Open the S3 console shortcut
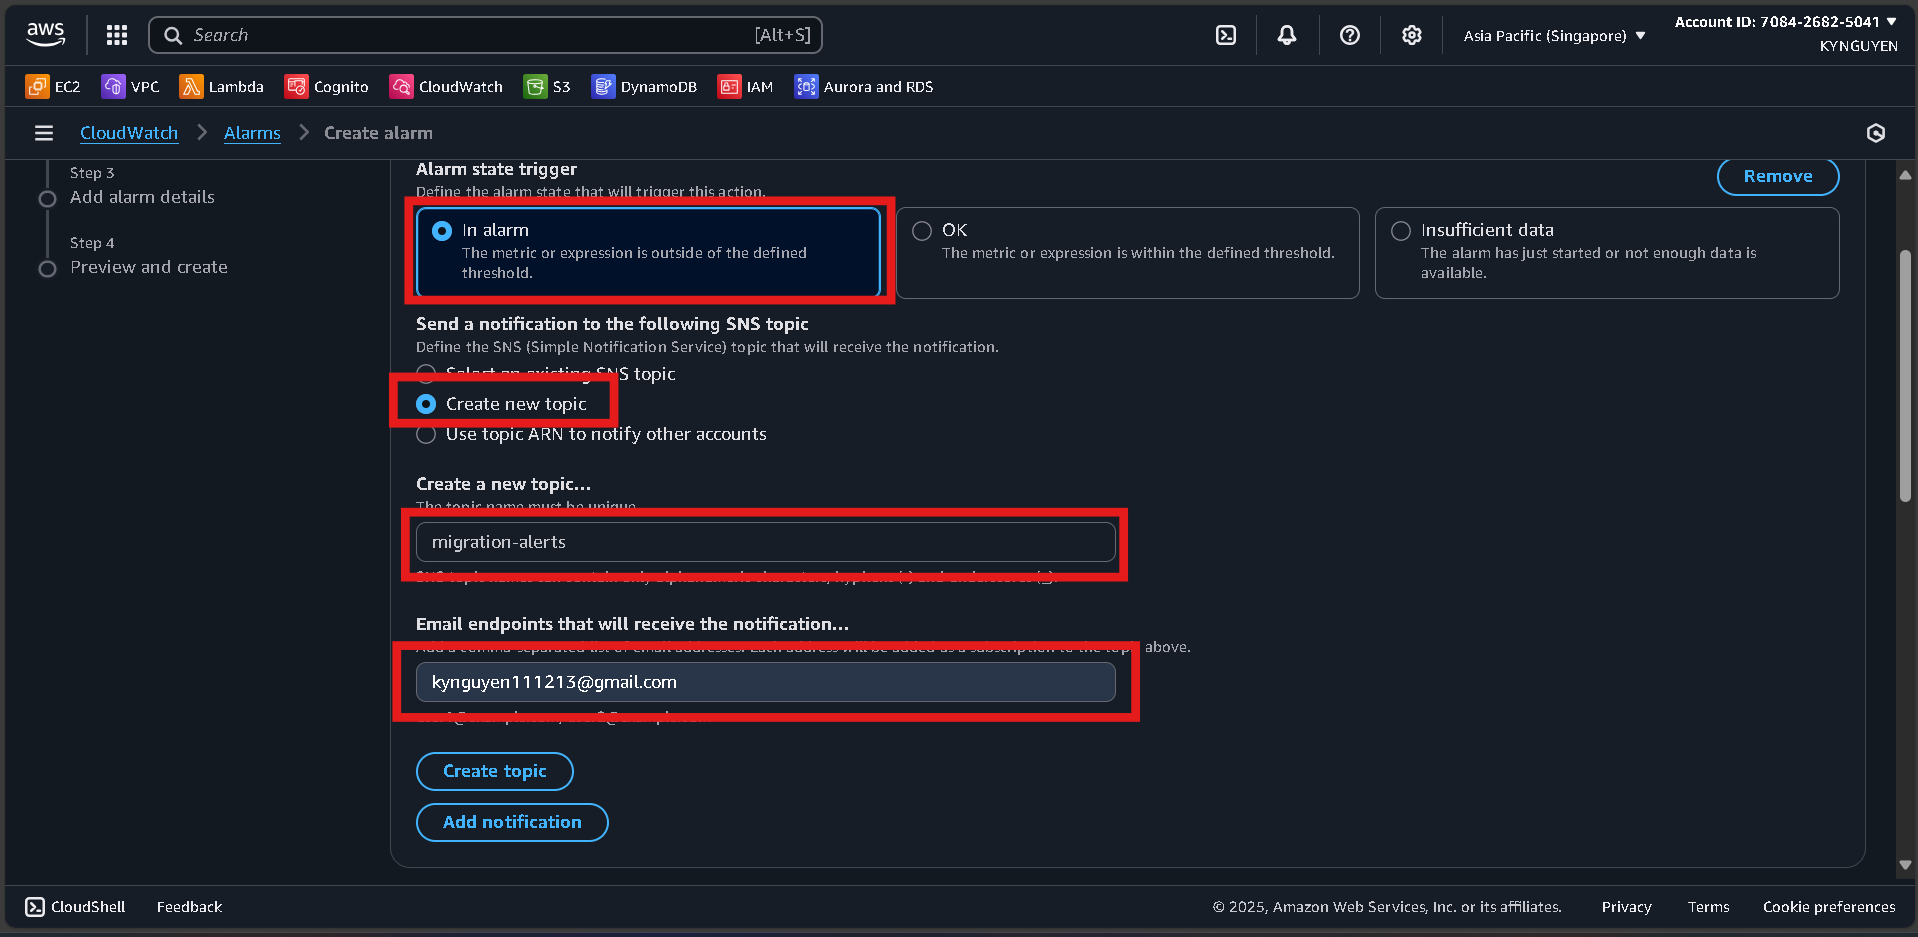This screenshot has width=1918, height=937. 546,86
